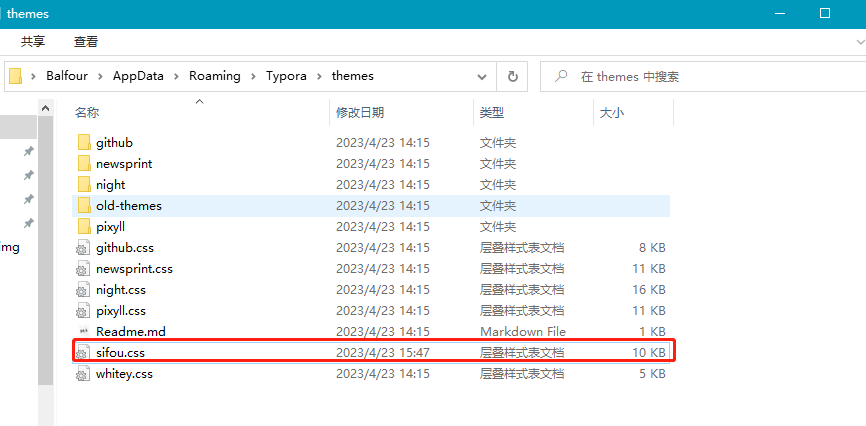Select file name Readme.md
This screenshot has width=866, height=426.
coord(131,332)
